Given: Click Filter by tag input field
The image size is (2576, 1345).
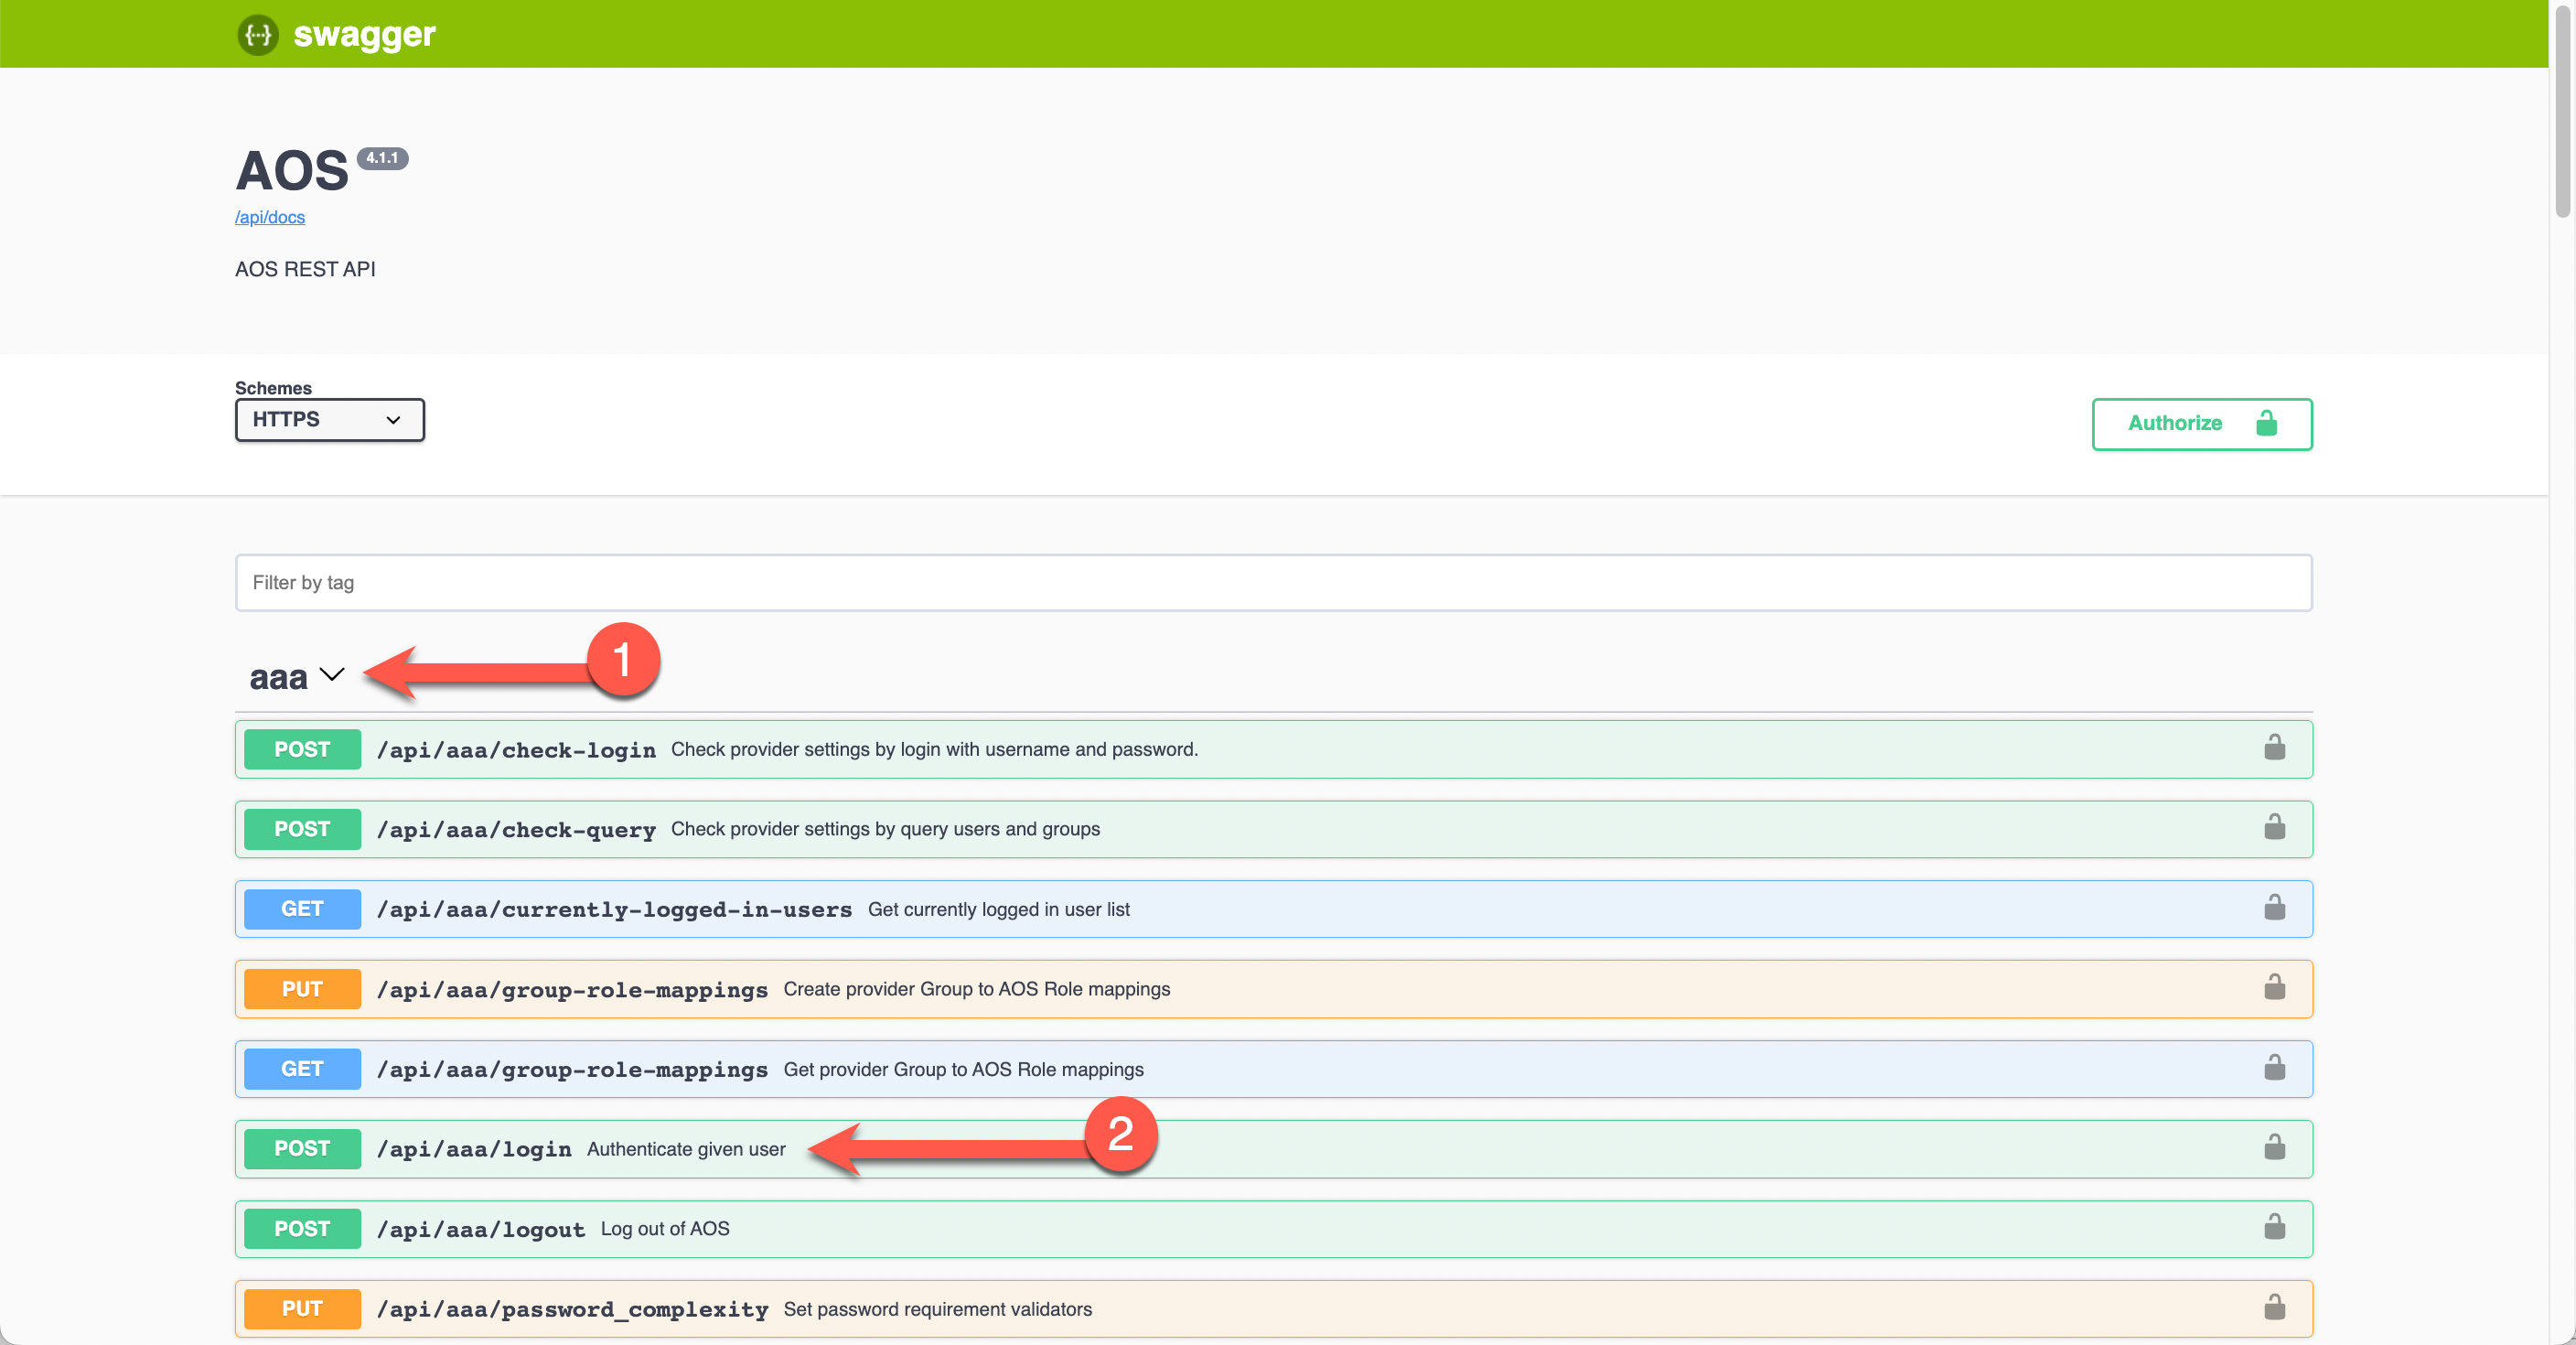Looking at the screenshot, I should (x=1272, y=581).
